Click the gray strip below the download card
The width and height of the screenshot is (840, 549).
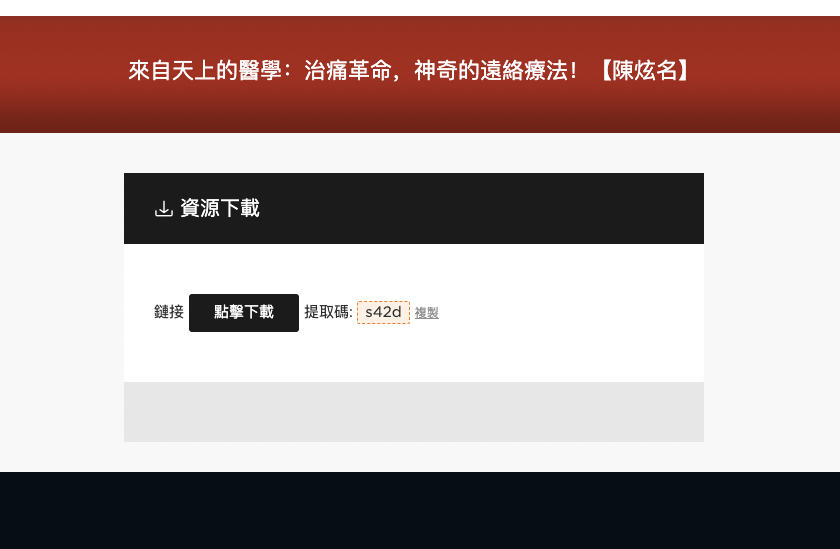tap(414, 412)
